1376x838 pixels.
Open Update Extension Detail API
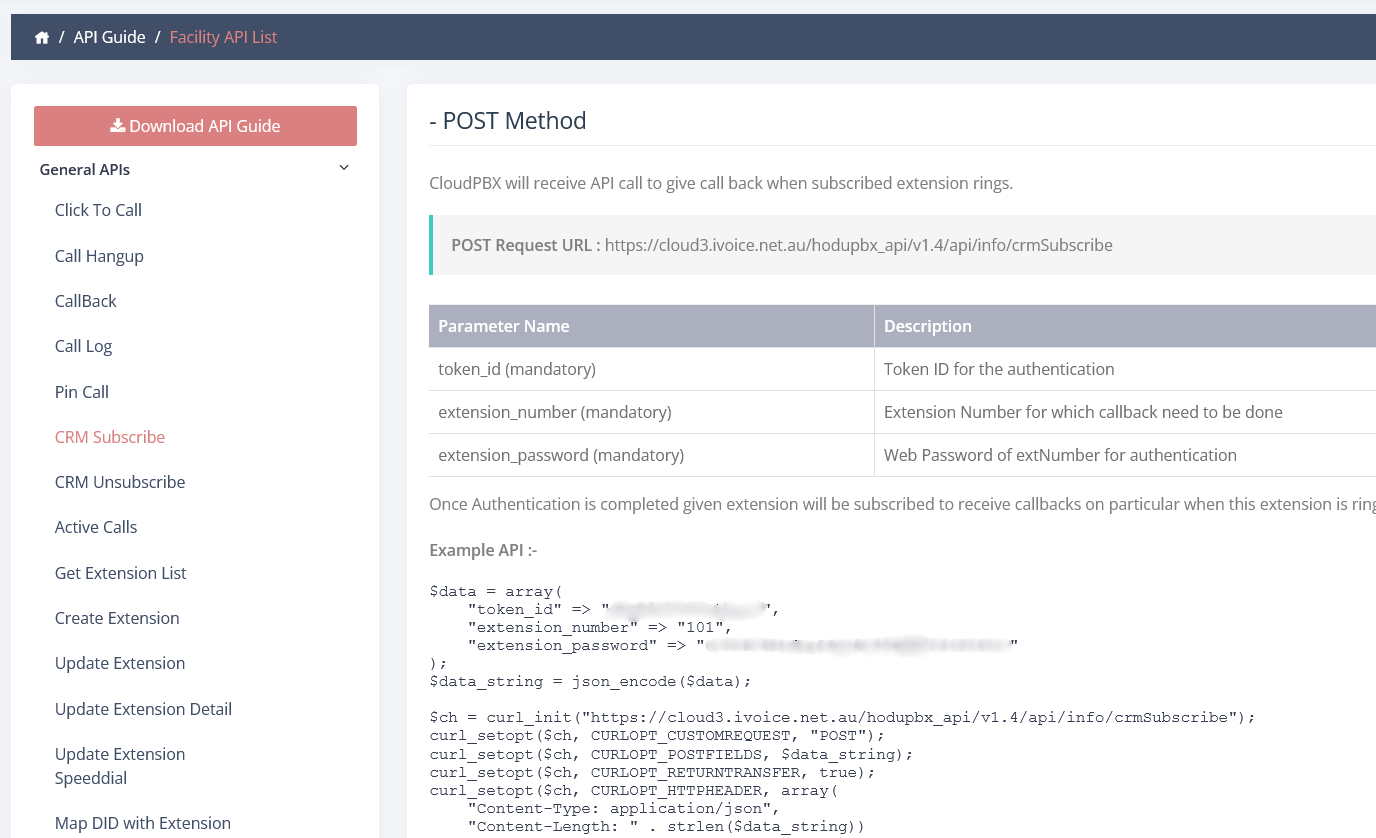tap(143, 709)
